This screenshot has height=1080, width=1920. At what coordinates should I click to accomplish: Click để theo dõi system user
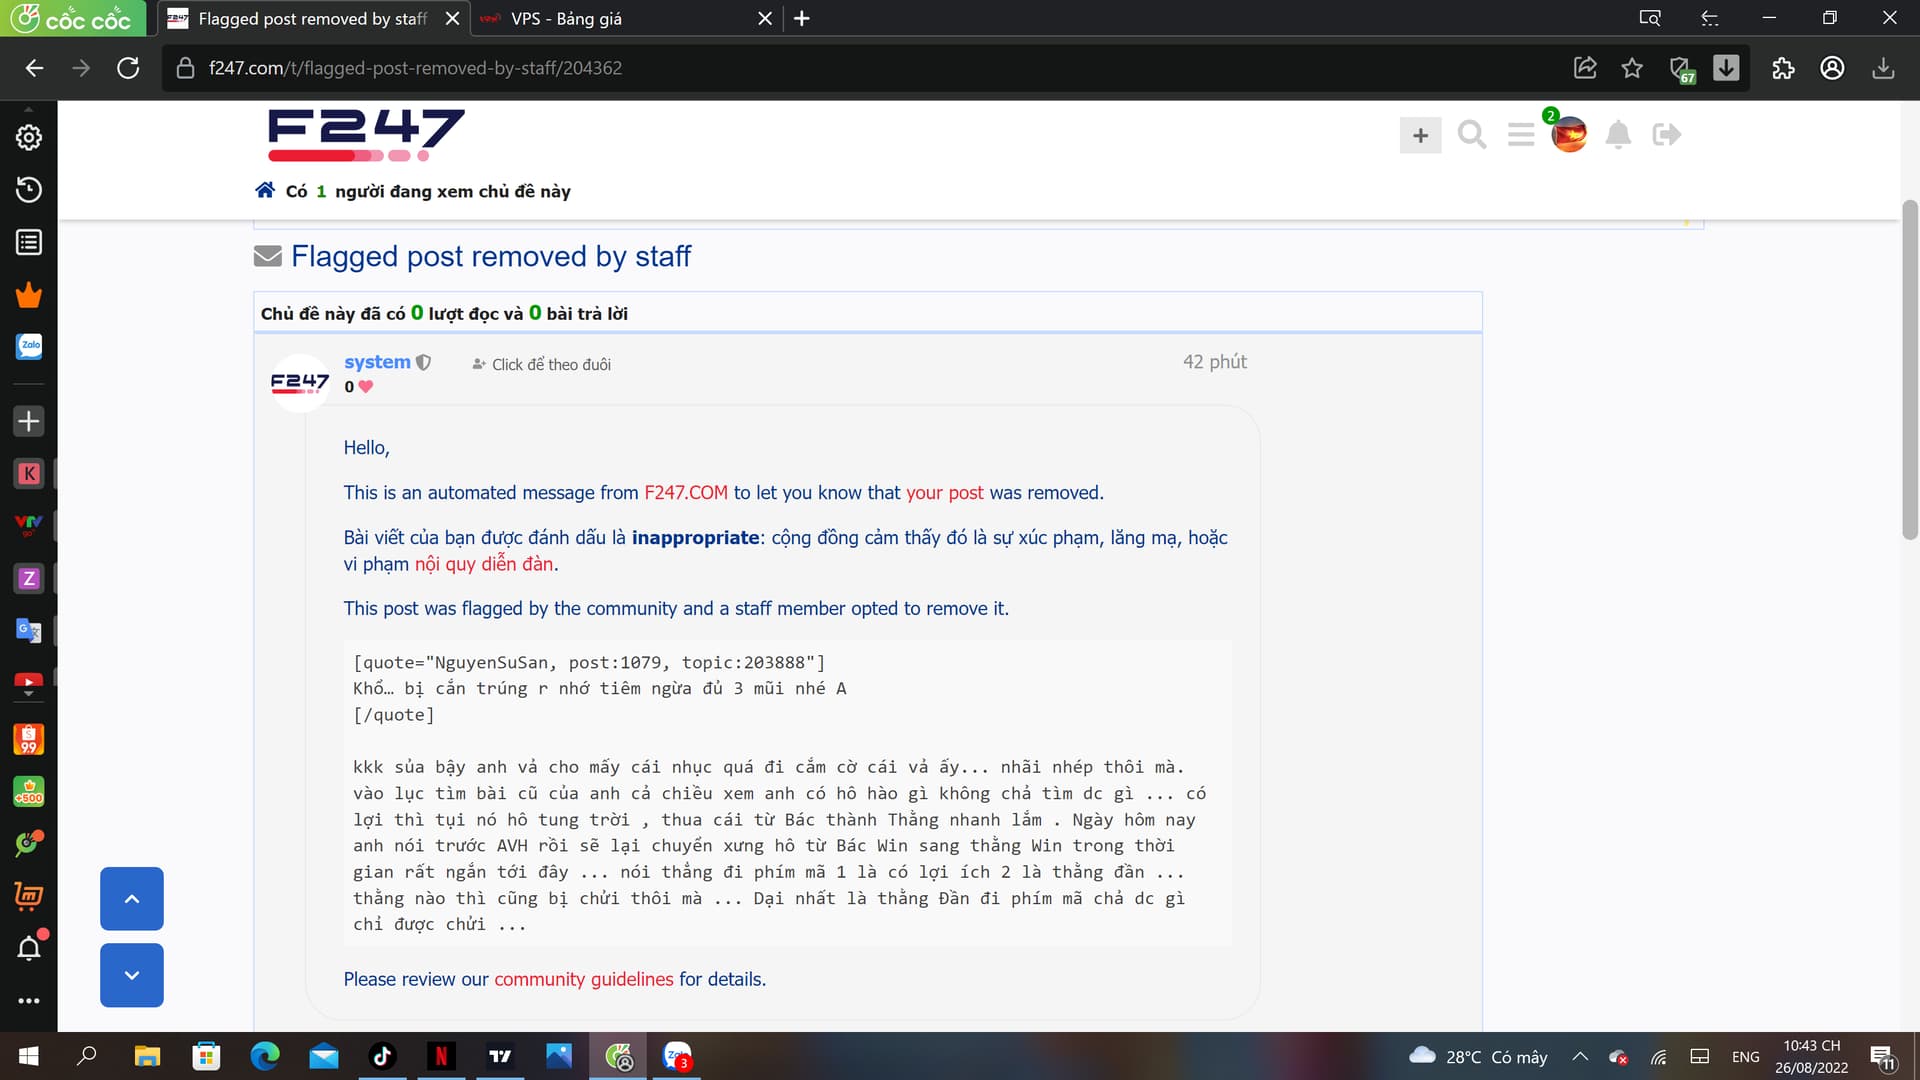point(541,364)
